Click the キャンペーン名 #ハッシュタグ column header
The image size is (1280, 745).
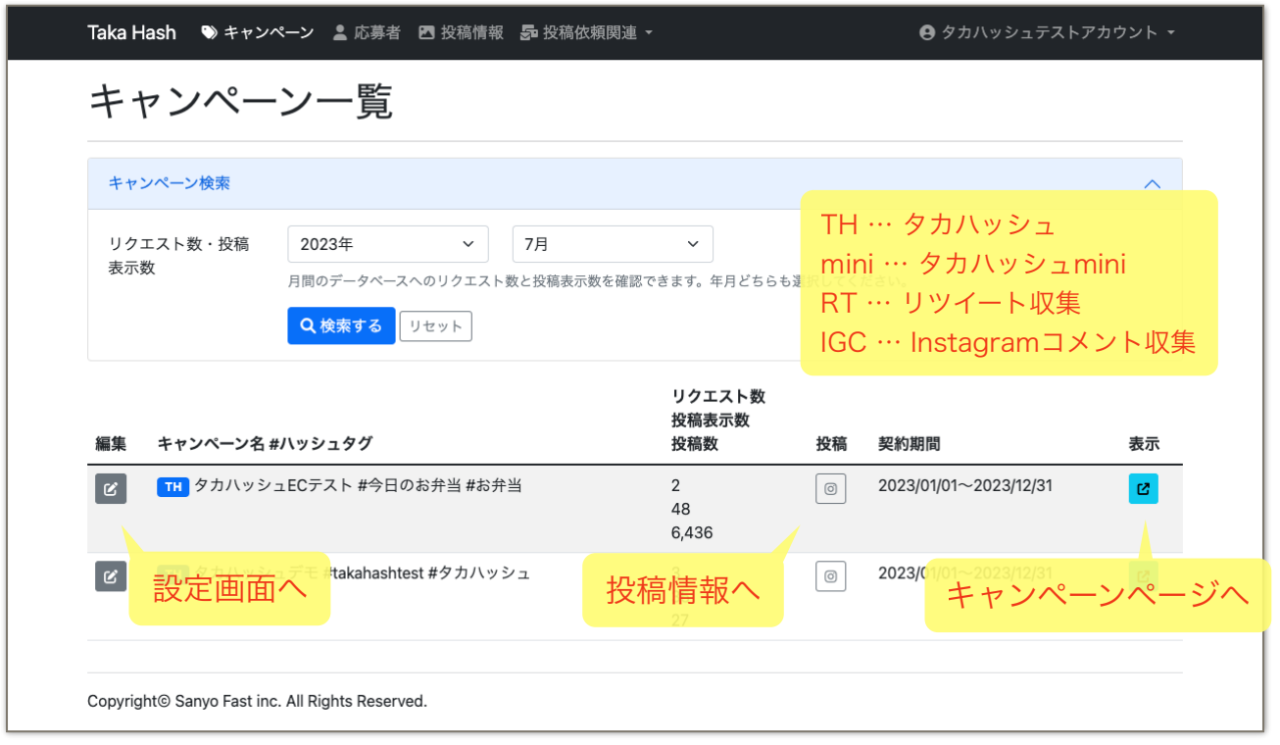(x=265, y=444)
